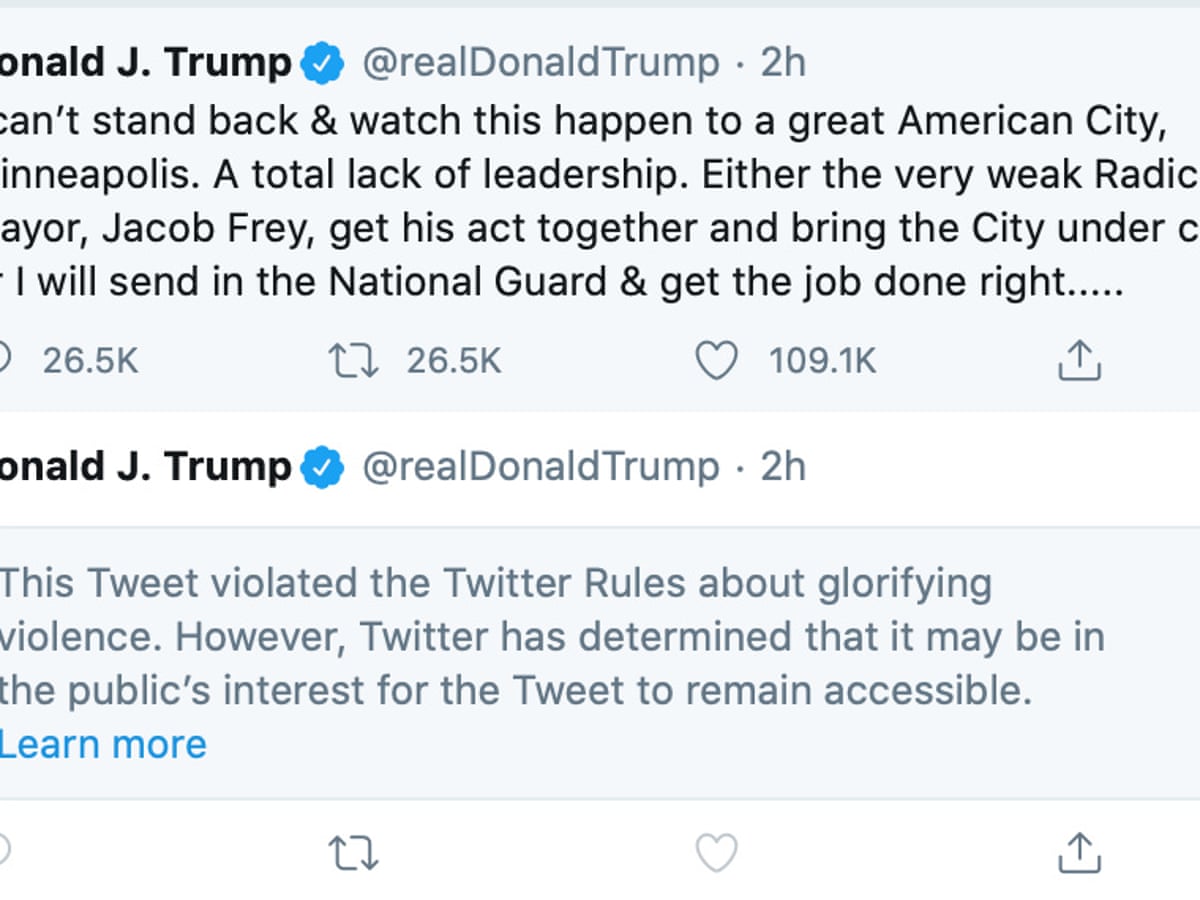This screenshot has width=1200, height=900.
Task: Like the first tweet with 109.1K likes
Action: [716, 361]
